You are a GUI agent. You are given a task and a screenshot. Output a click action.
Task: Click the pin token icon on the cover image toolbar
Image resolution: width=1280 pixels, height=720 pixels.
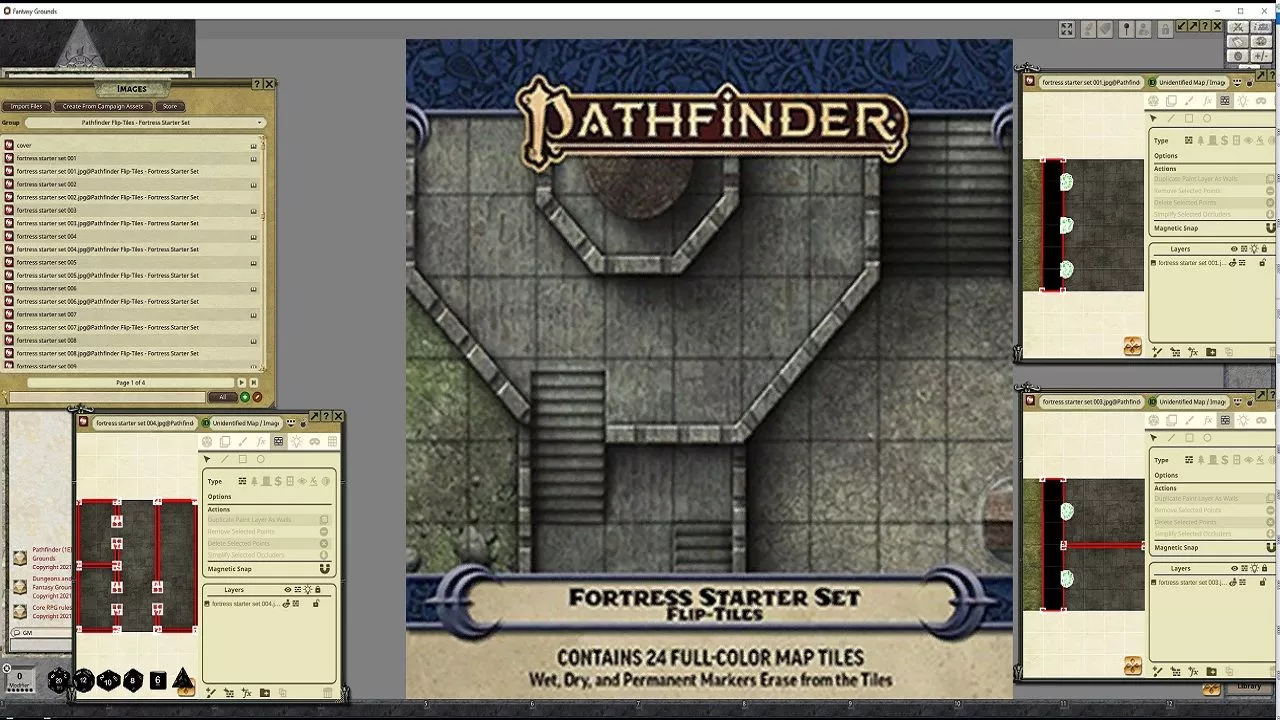(x=1126, y=29)
